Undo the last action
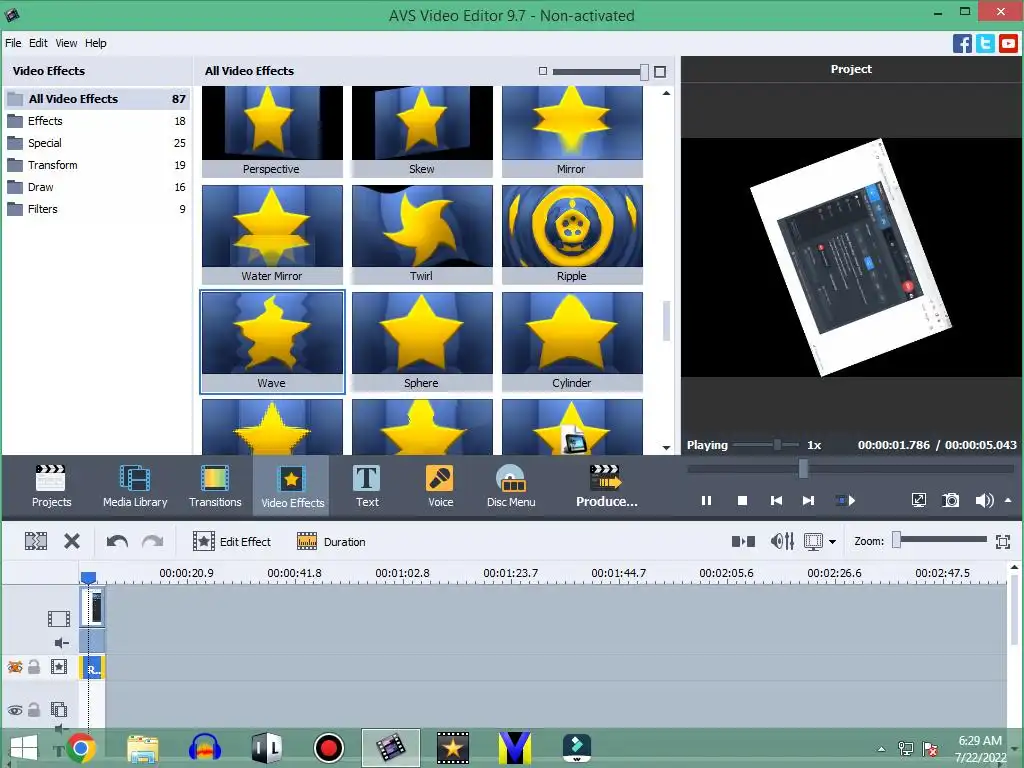The image size is (1024, 768). 117,541
